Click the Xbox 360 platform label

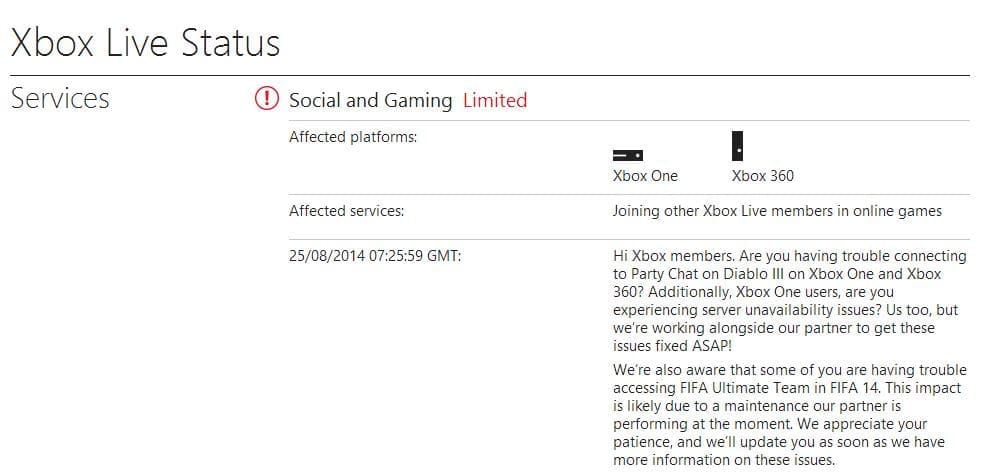click(x=763, y=176)
